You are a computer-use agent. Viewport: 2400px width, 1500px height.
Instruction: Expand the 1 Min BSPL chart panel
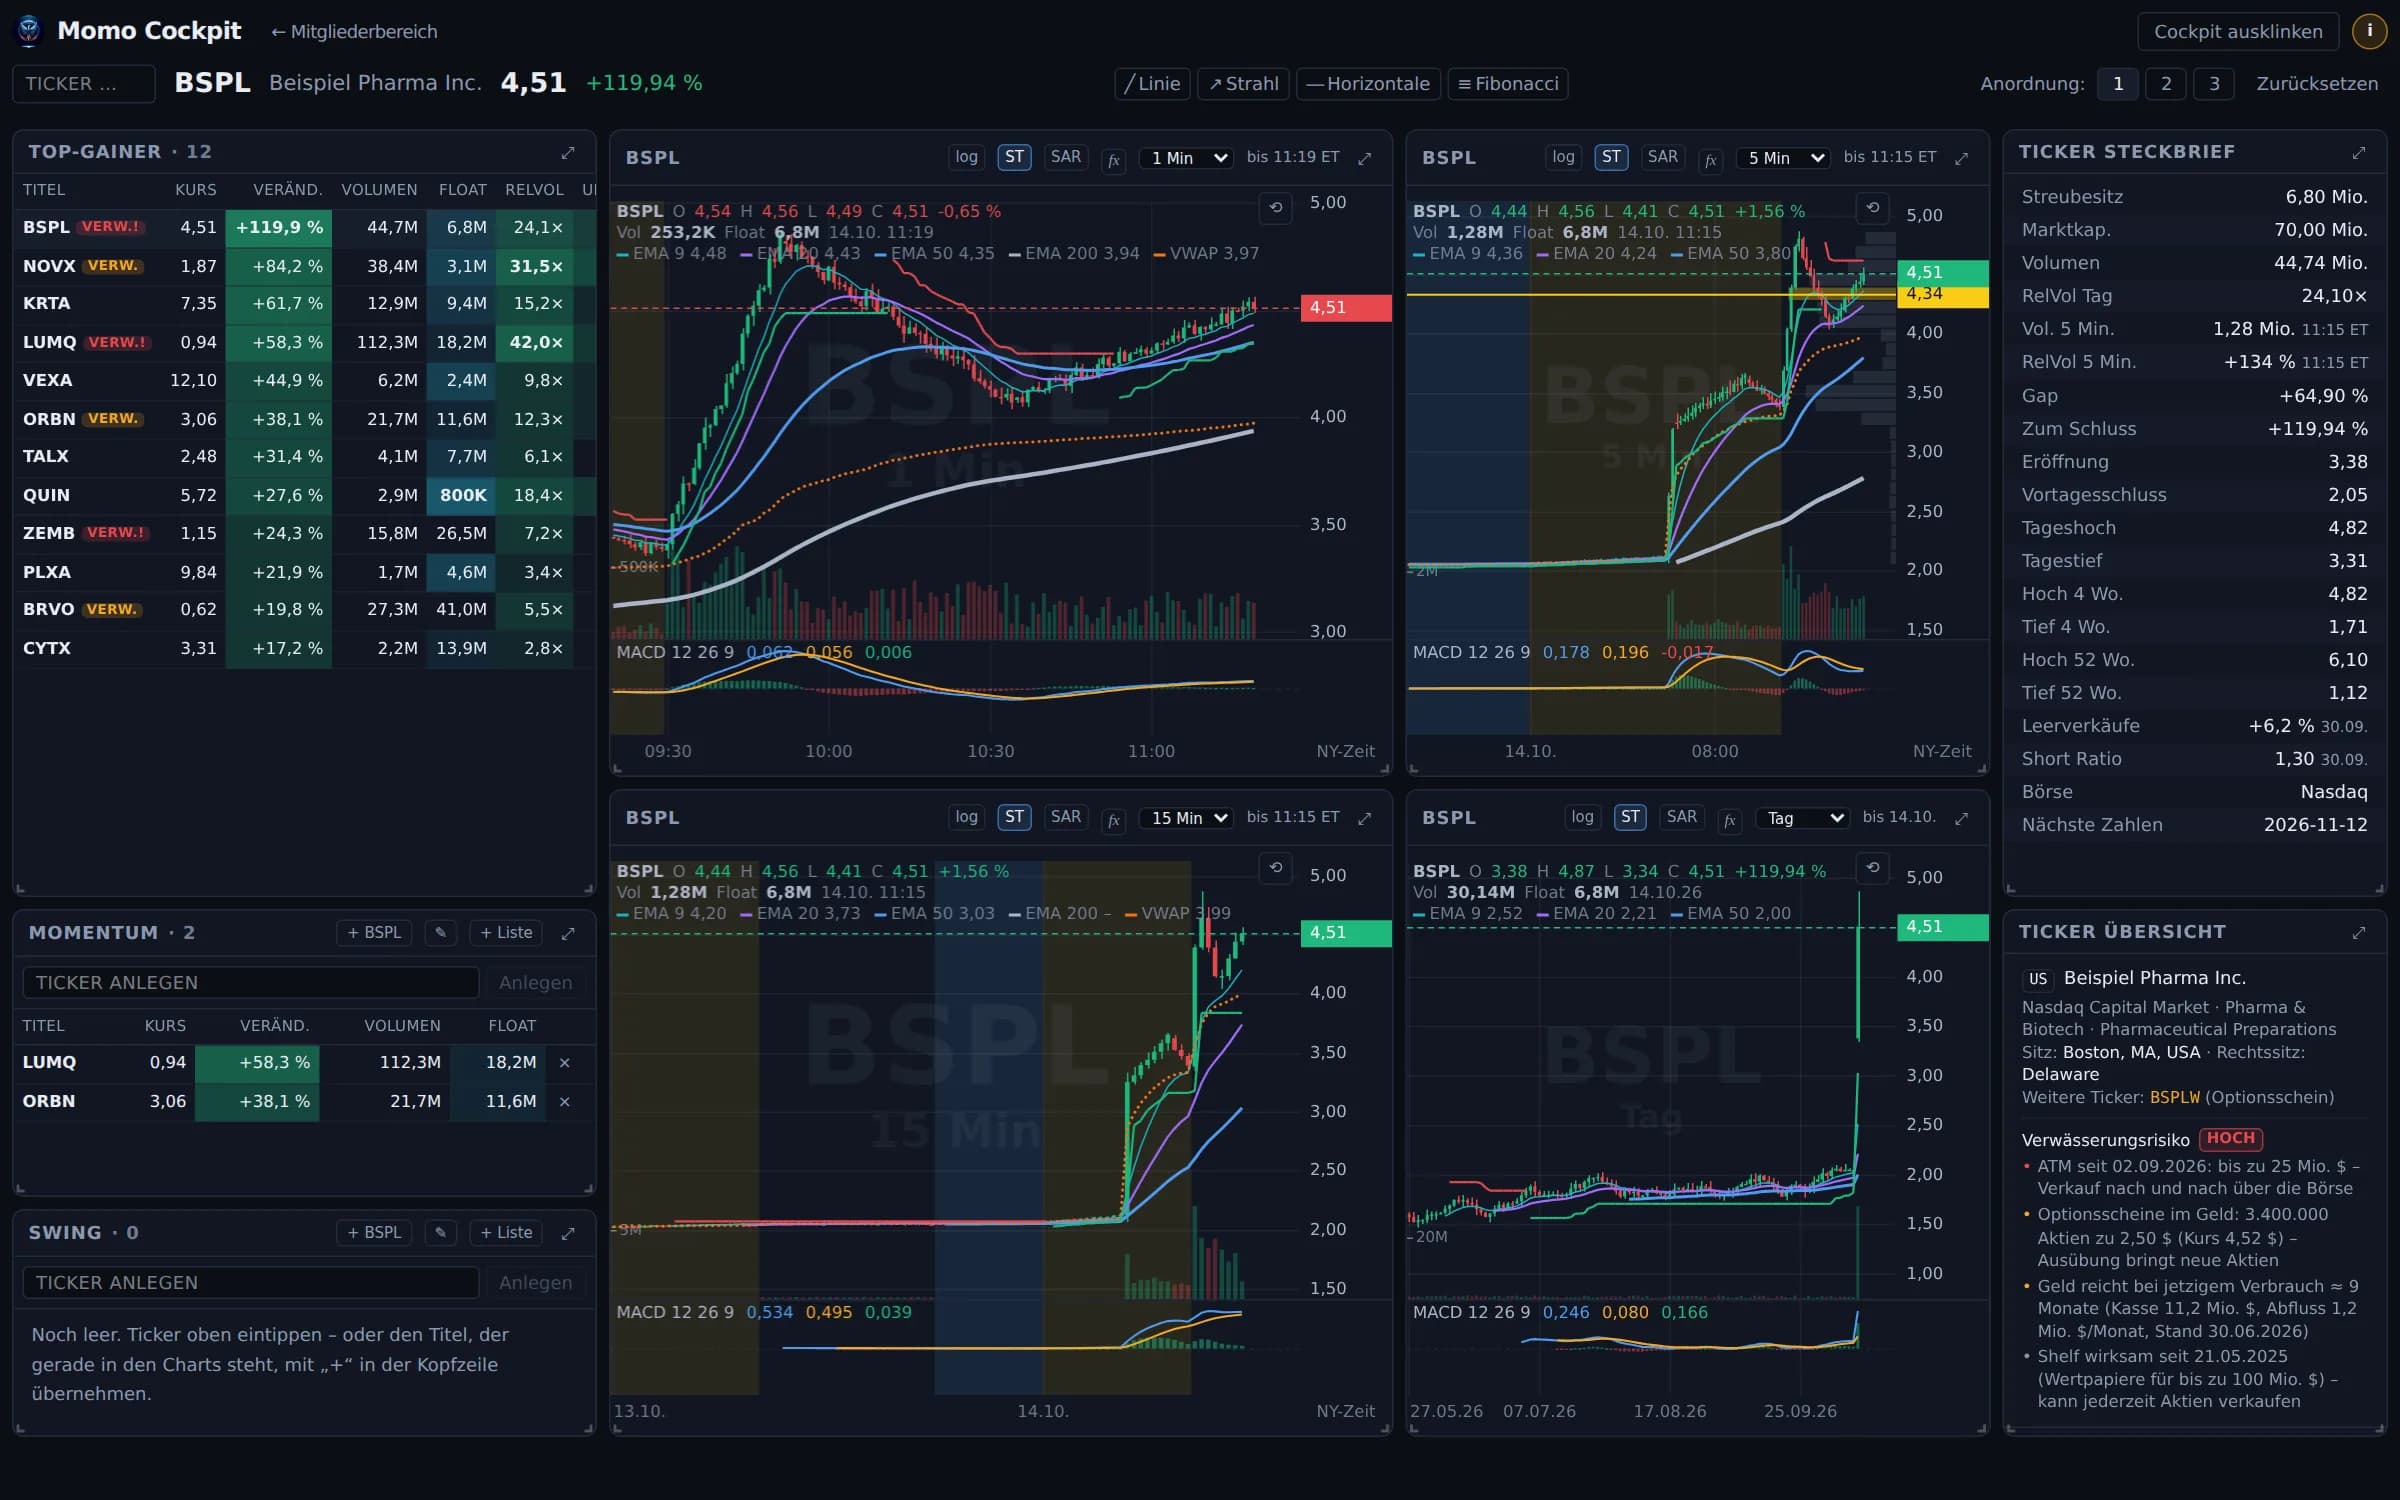click(1365, 158)
